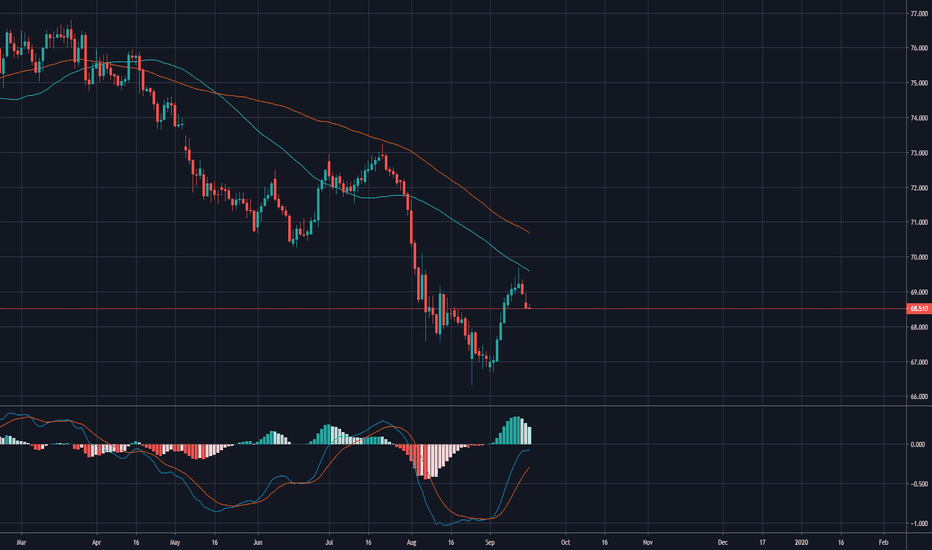Click the 17 date label after Dec
The image size is (932, 550).
[763, 542]
